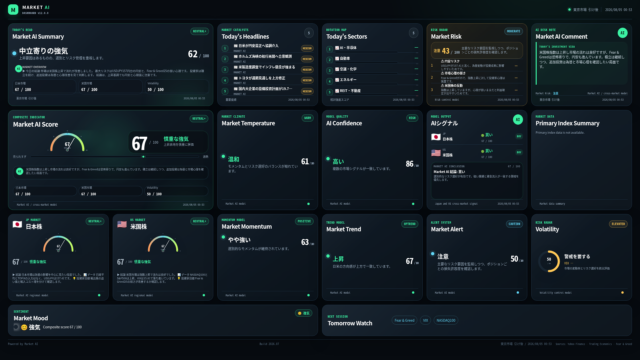The height and width of the screenshot is (360, 640).
Task: Click the Japan flag icon on 日本株 card
Action: pos(17,224)
